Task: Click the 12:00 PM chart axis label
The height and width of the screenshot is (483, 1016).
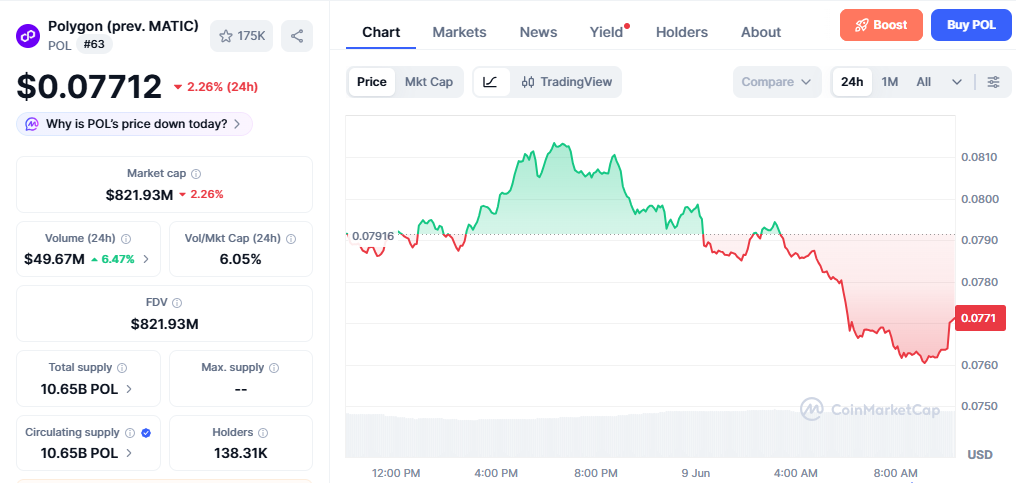Action: click(x=397, y=473)
